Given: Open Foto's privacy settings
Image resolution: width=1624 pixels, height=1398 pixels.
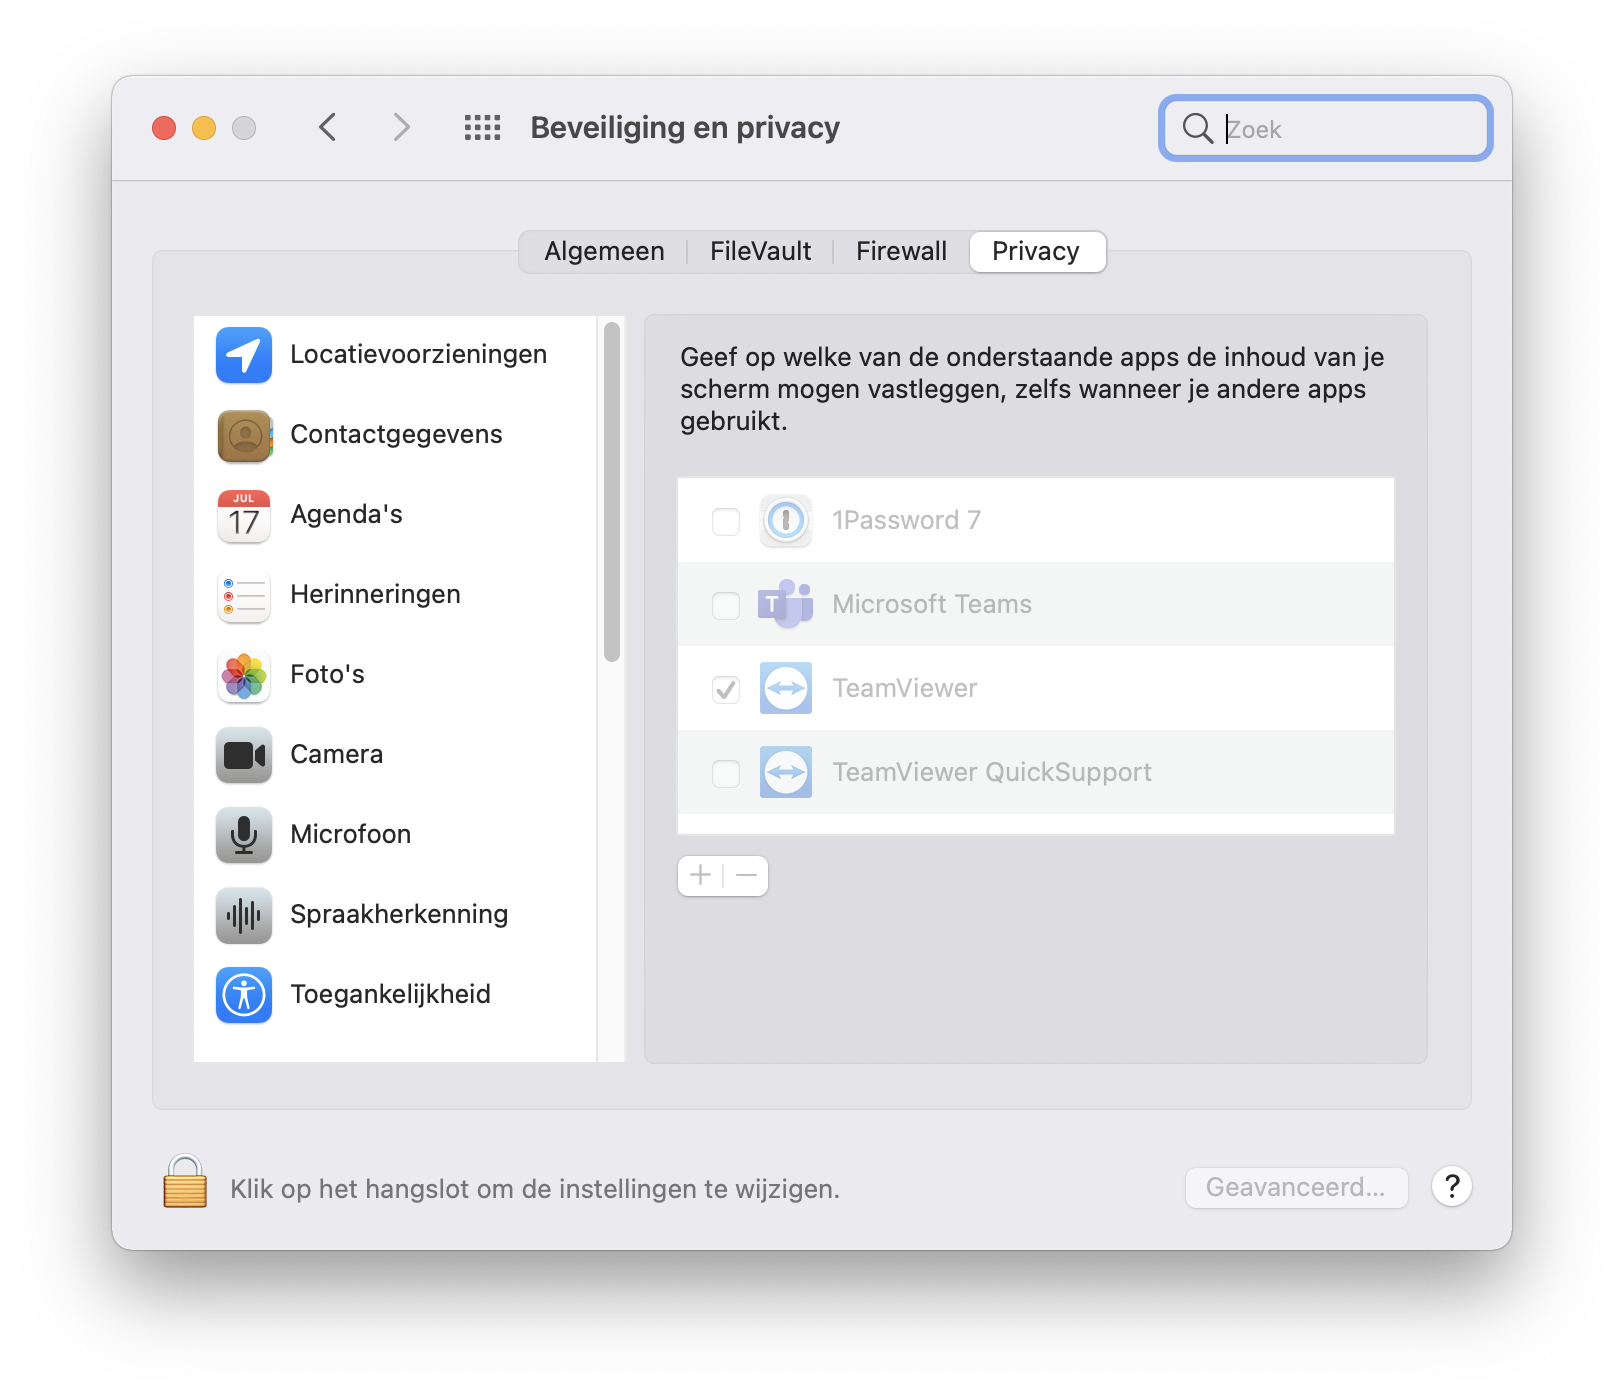Looking at the screenshot, I should click(243, 676).
